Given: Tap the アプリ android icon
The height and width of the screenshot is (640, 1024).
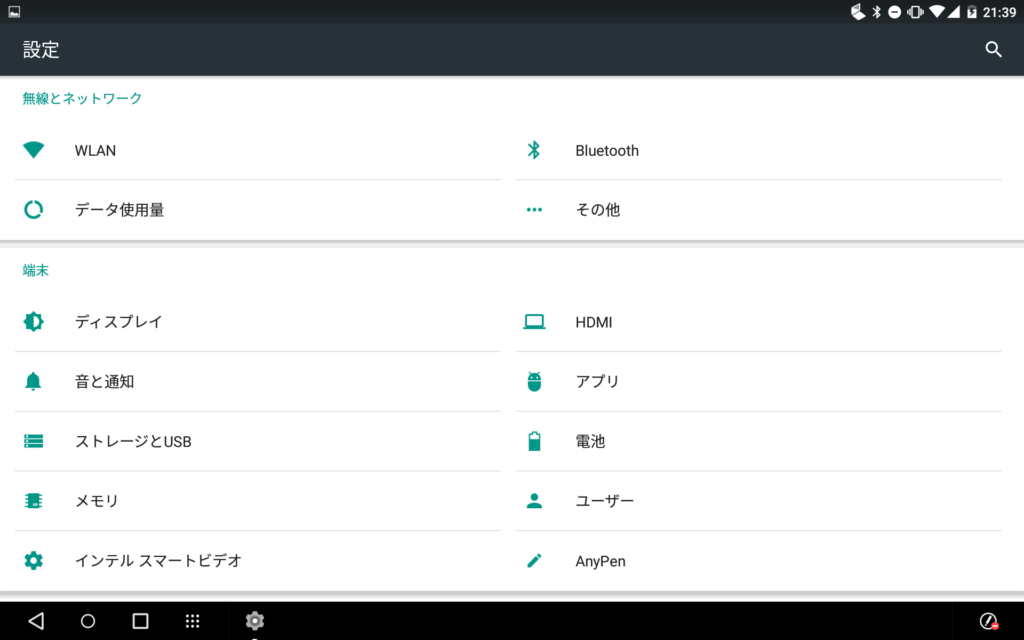Looking at the screenshot, I should coord(534,381).
